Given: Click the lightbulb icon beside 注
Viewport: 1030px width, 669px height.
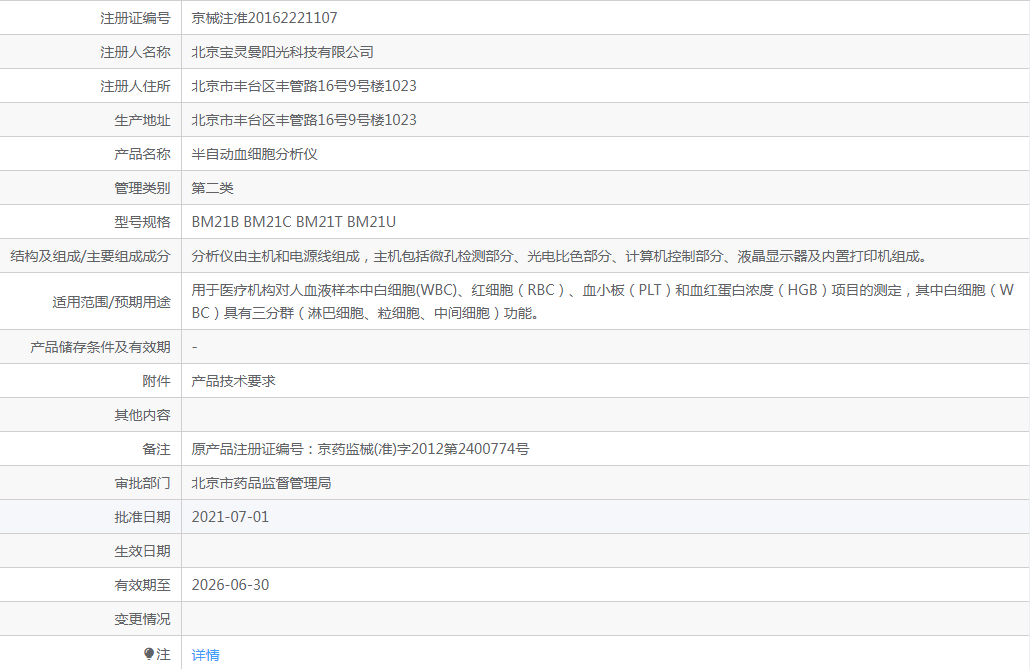Looking at the screenshot, I should coord(149,653).
